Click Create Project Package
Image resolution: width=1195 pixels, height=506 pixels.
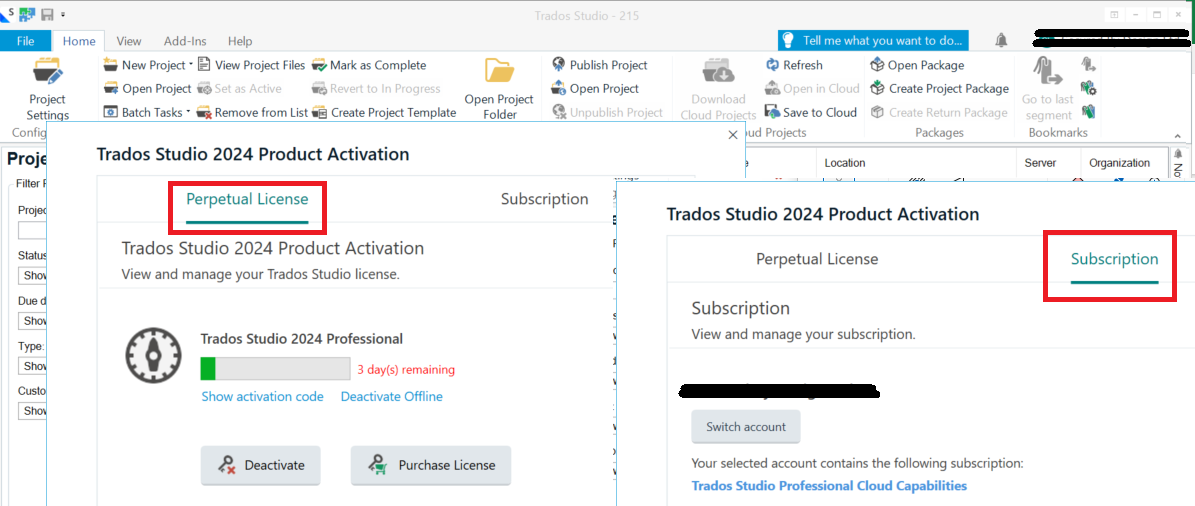pyautogui.click(x=939, y=88)
